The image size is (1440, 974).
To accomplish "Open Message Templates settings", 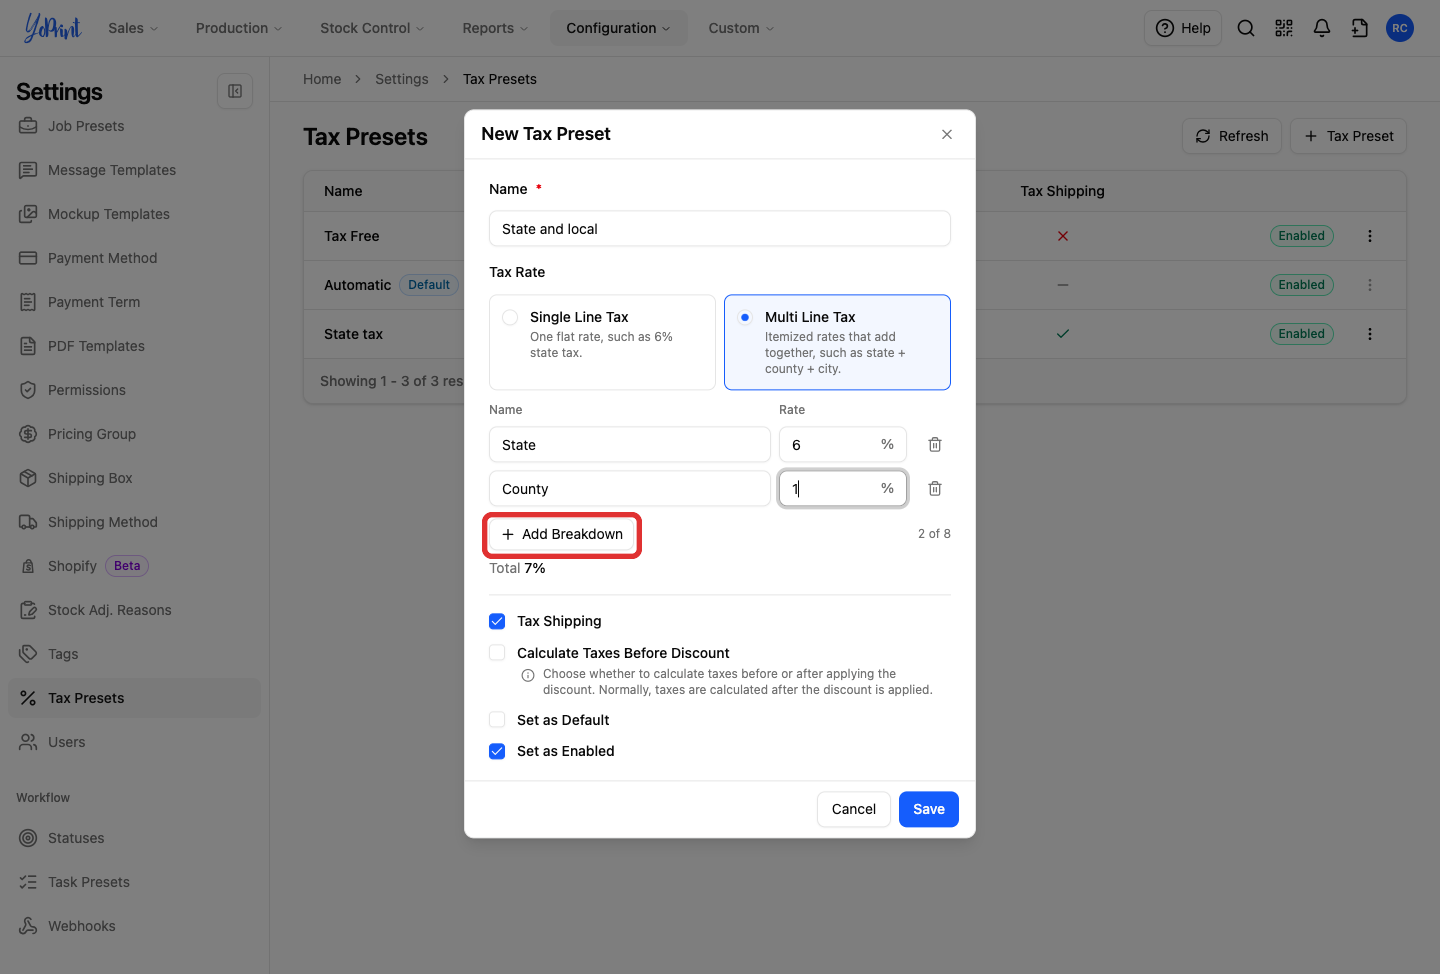I will (112, 170).
